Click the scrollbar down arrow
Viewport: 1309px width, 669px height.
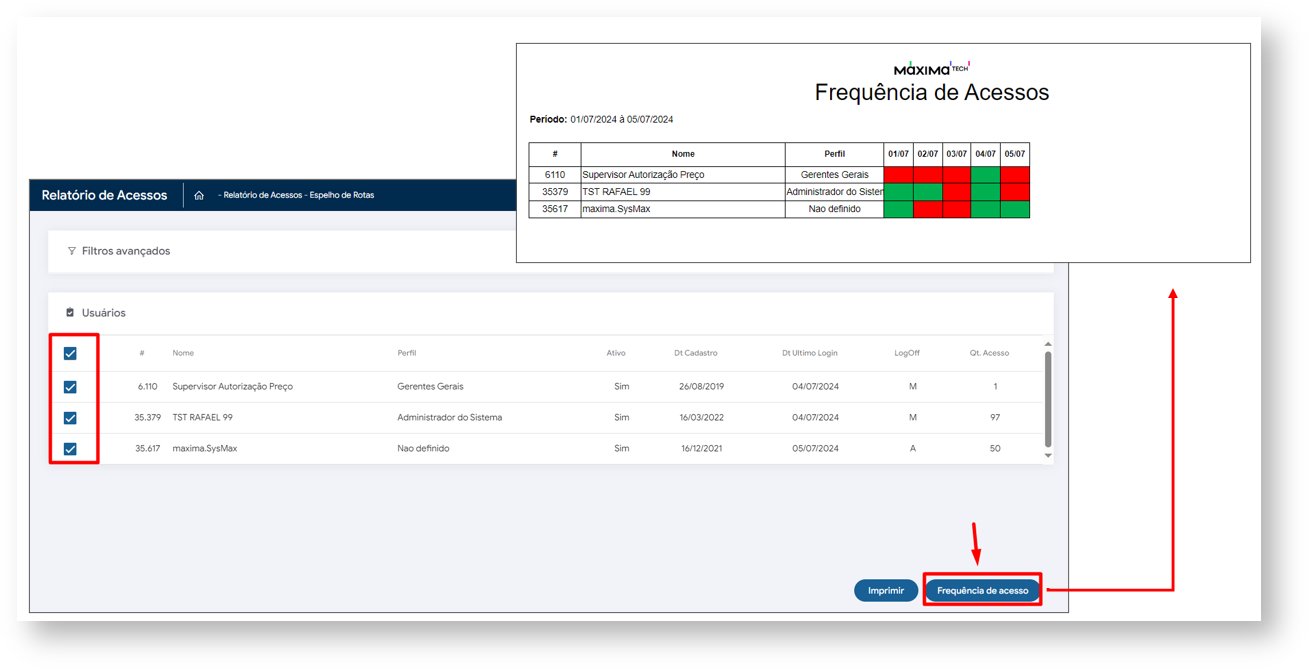tap(1048, 456)
